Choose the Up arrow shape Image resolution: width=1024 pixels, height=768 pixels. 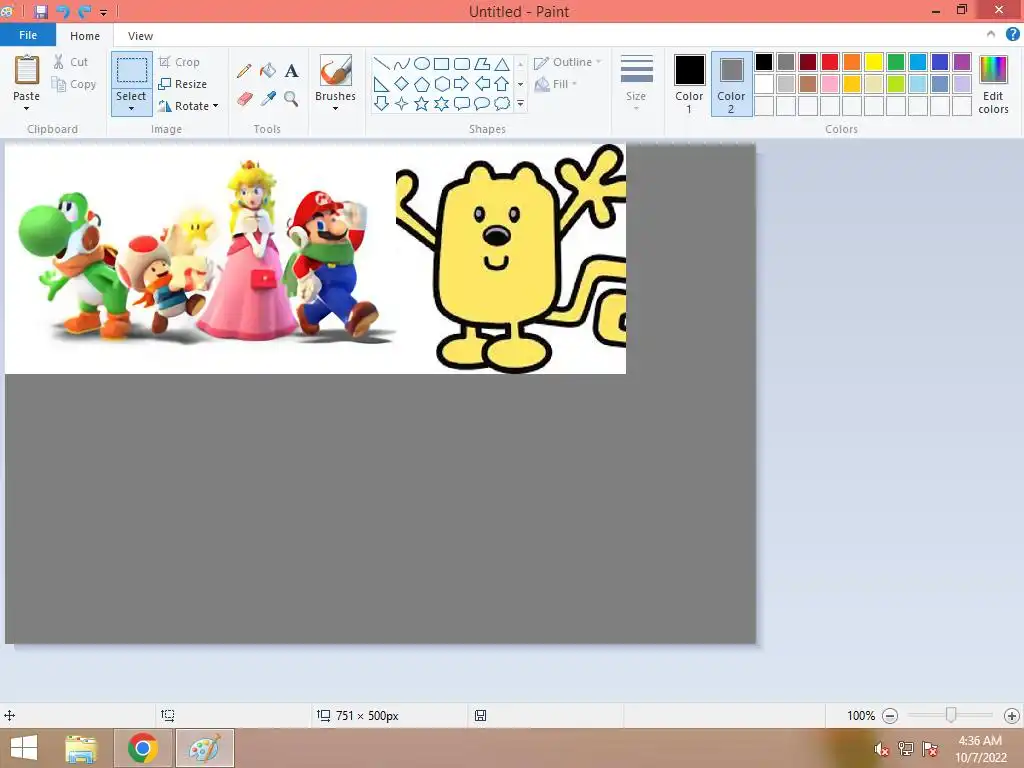tap(502, 84)
